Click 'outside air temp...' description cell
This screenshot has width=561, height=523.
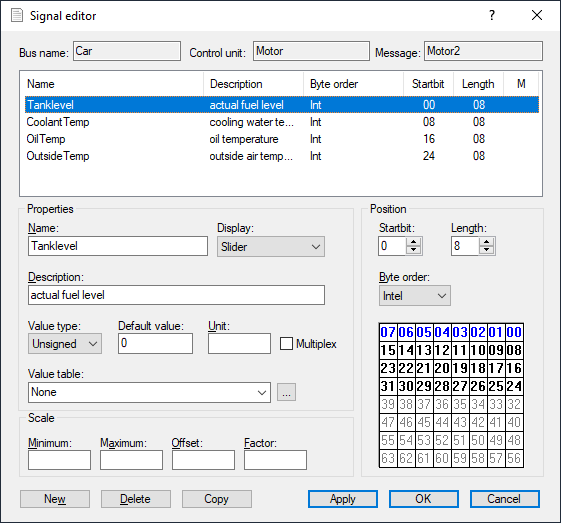pyautogui.click(x=251, y=156)
